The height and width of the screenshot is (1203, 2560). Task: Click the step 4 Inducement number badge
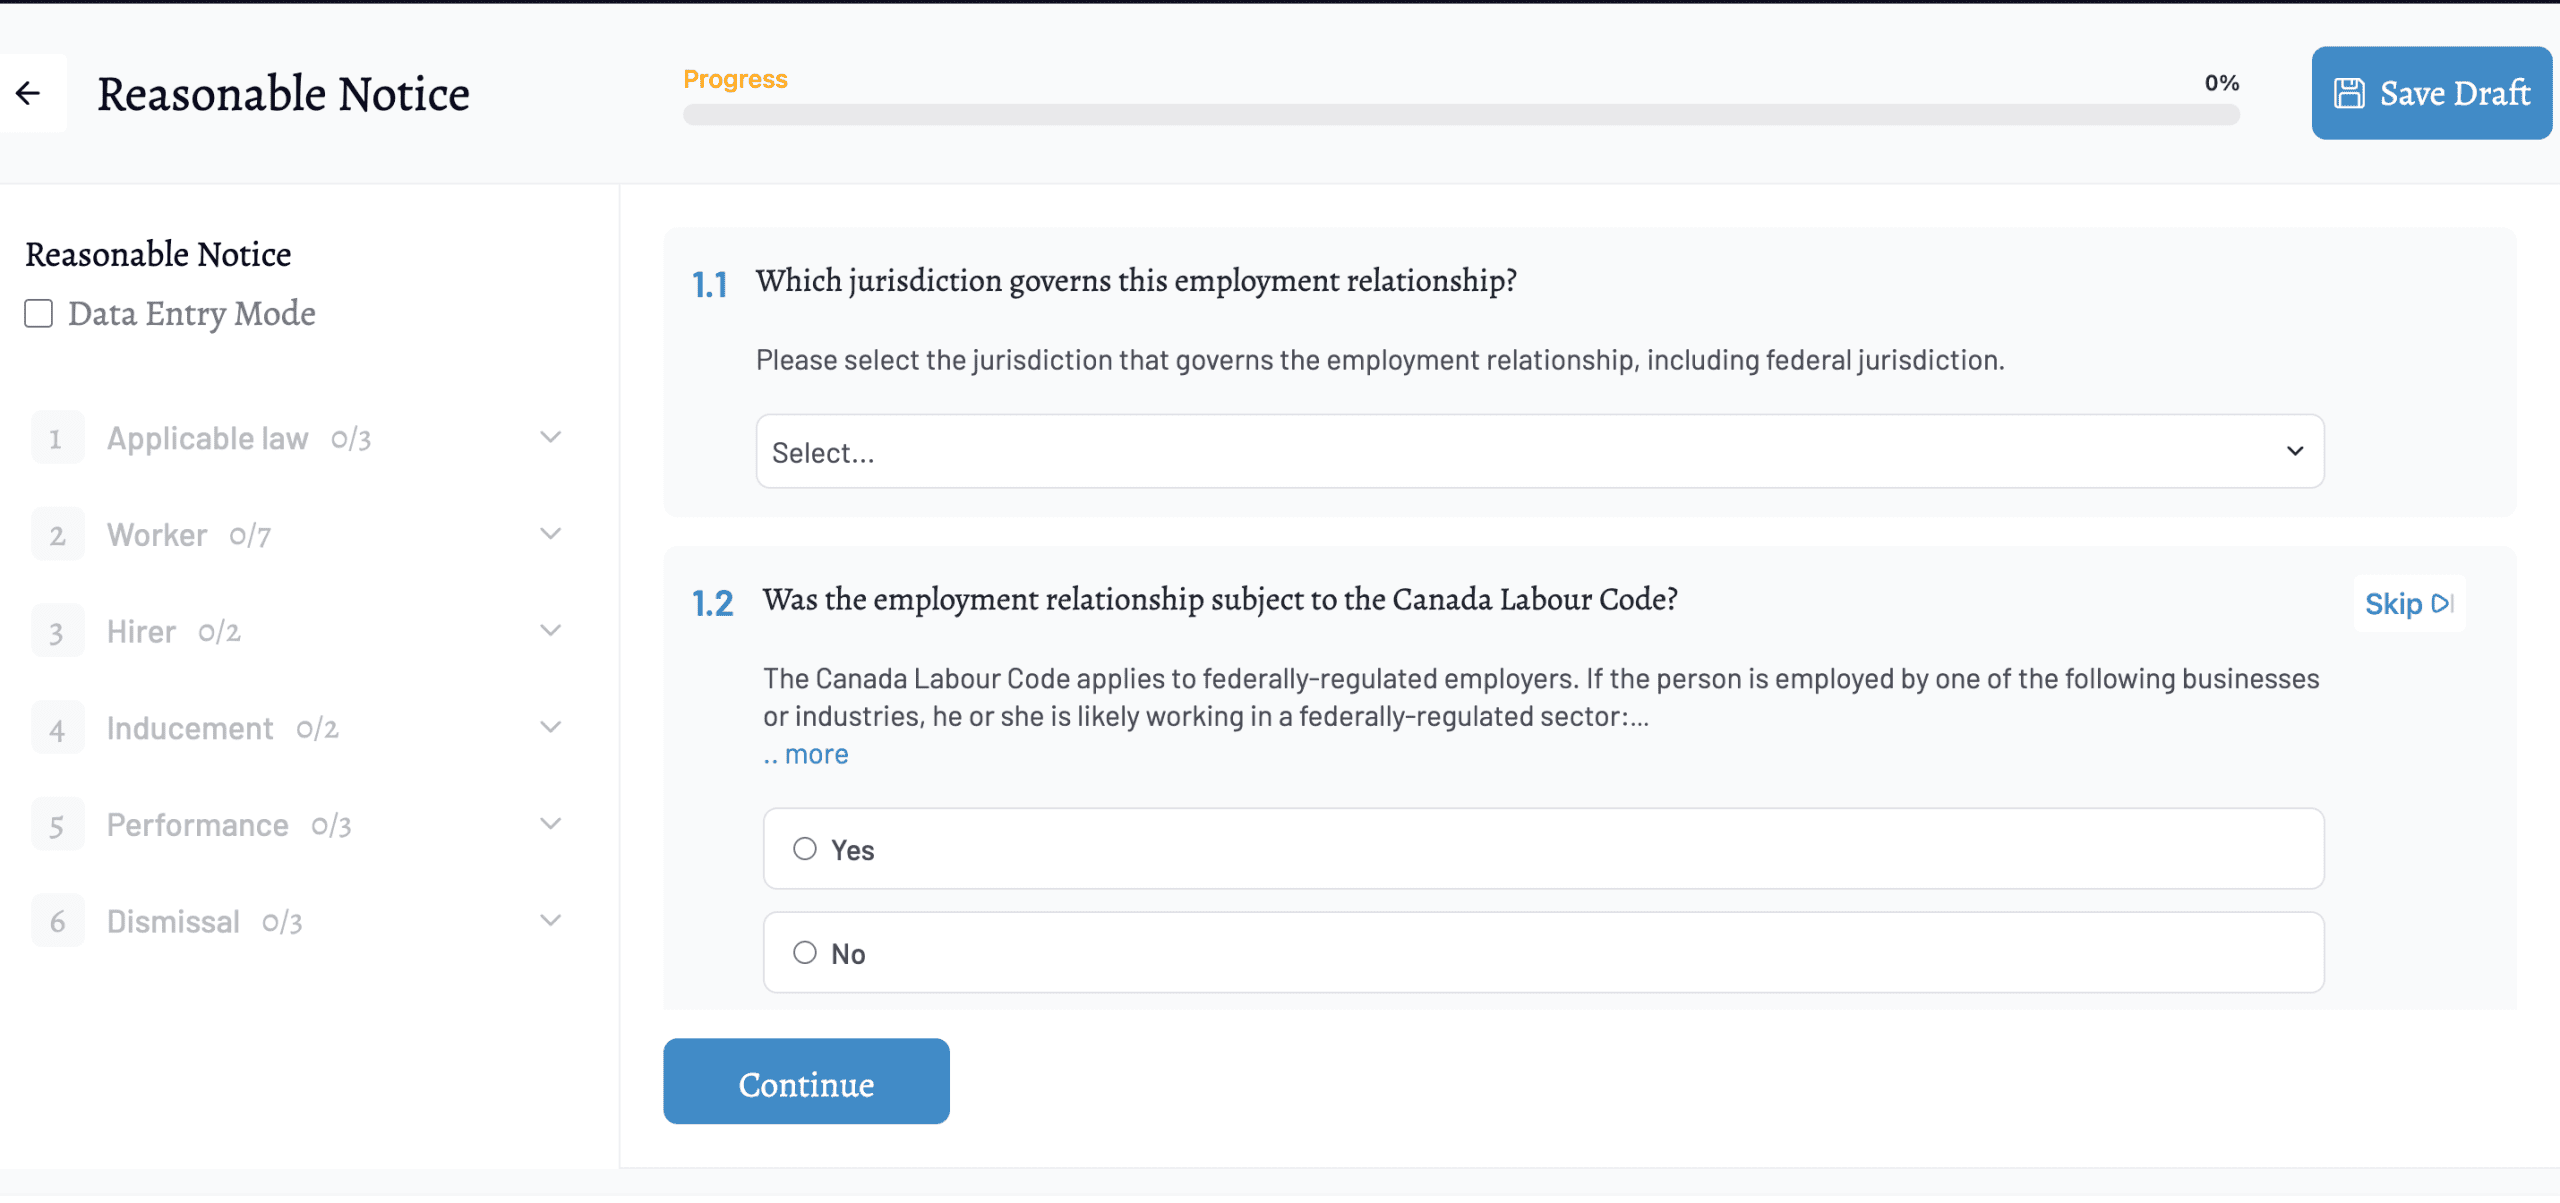pyautogui.click(x=56, y=728)
